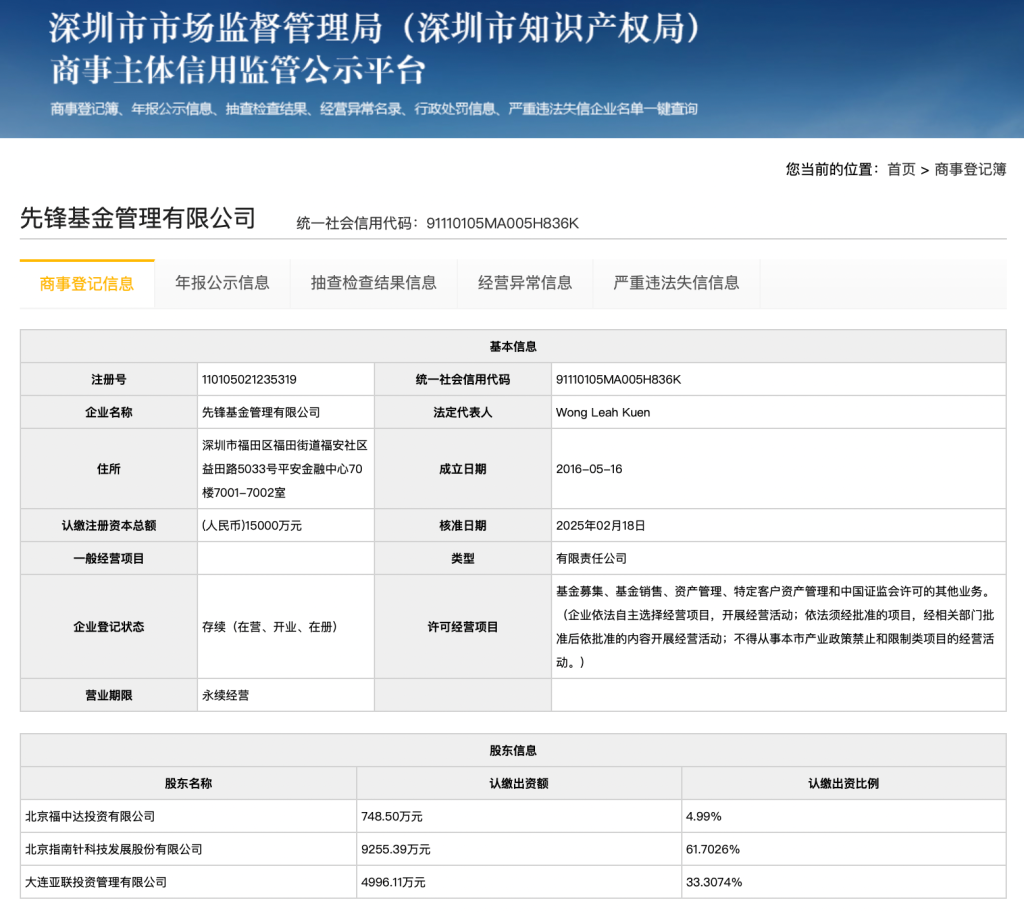This screenshot has height=912, width=1024.
Task: Click the 股东信息 section header
Action: point(513,750)
